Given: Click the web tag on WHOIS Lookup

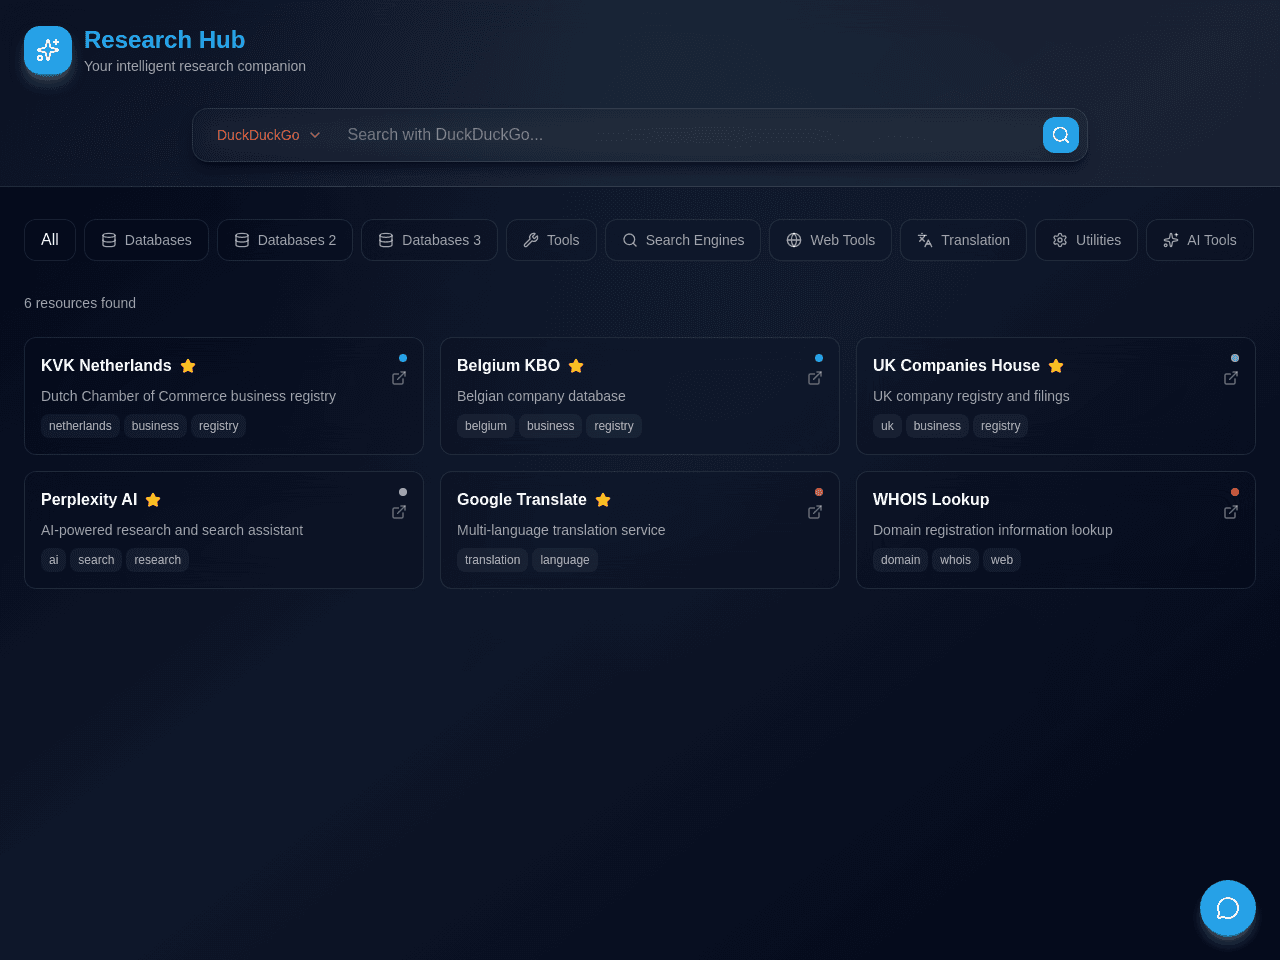Looking at the screenshot, I should (x=1002, y=560).
